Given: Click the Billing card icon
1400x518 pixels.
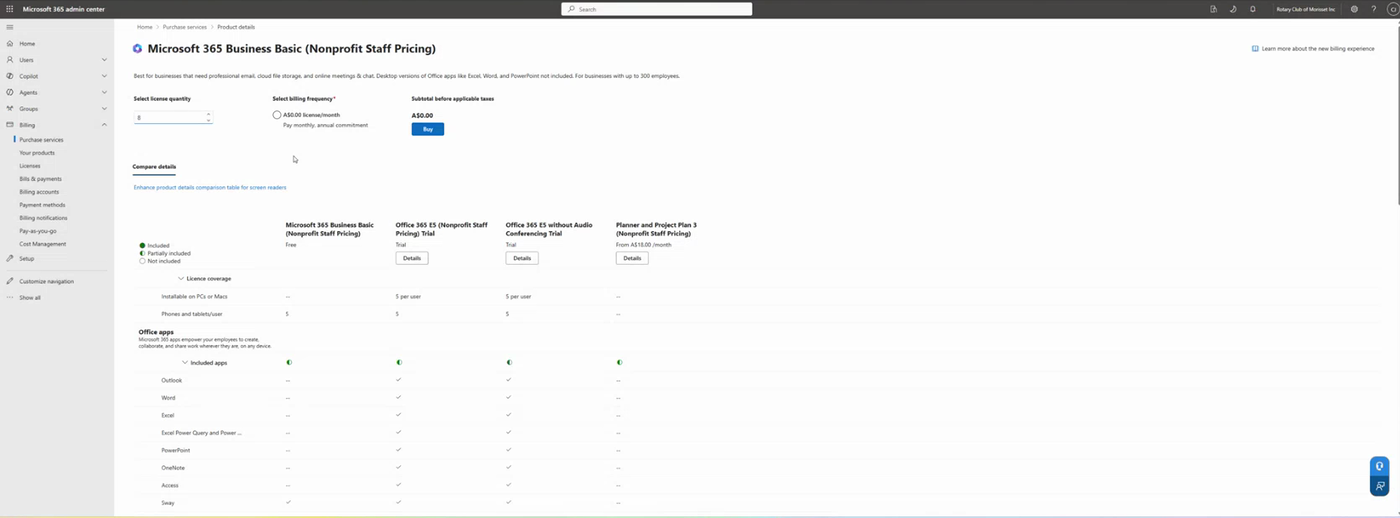Looking at the screenshot, I should 10,125.
